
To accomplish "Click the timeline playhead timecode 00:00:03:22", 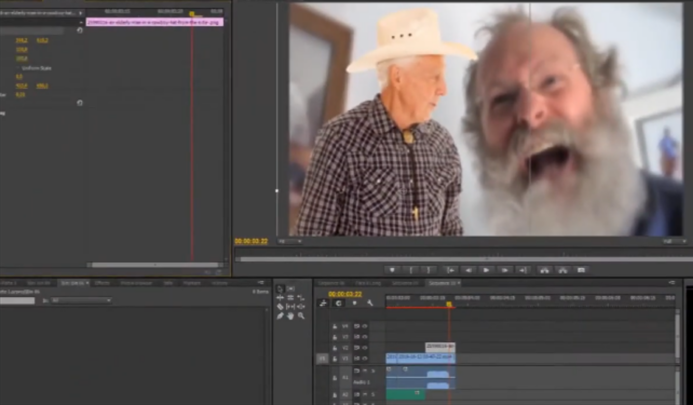I will click(344, 294).
